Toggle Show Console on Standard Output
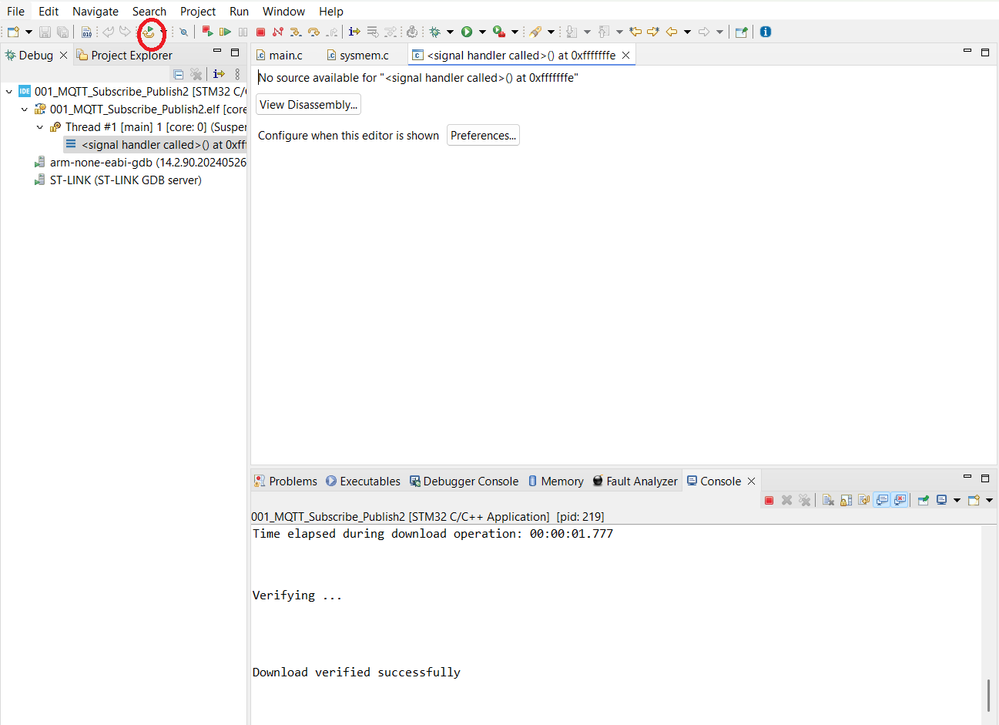Screen dimensions: 999x725 [x=882, y=500]
